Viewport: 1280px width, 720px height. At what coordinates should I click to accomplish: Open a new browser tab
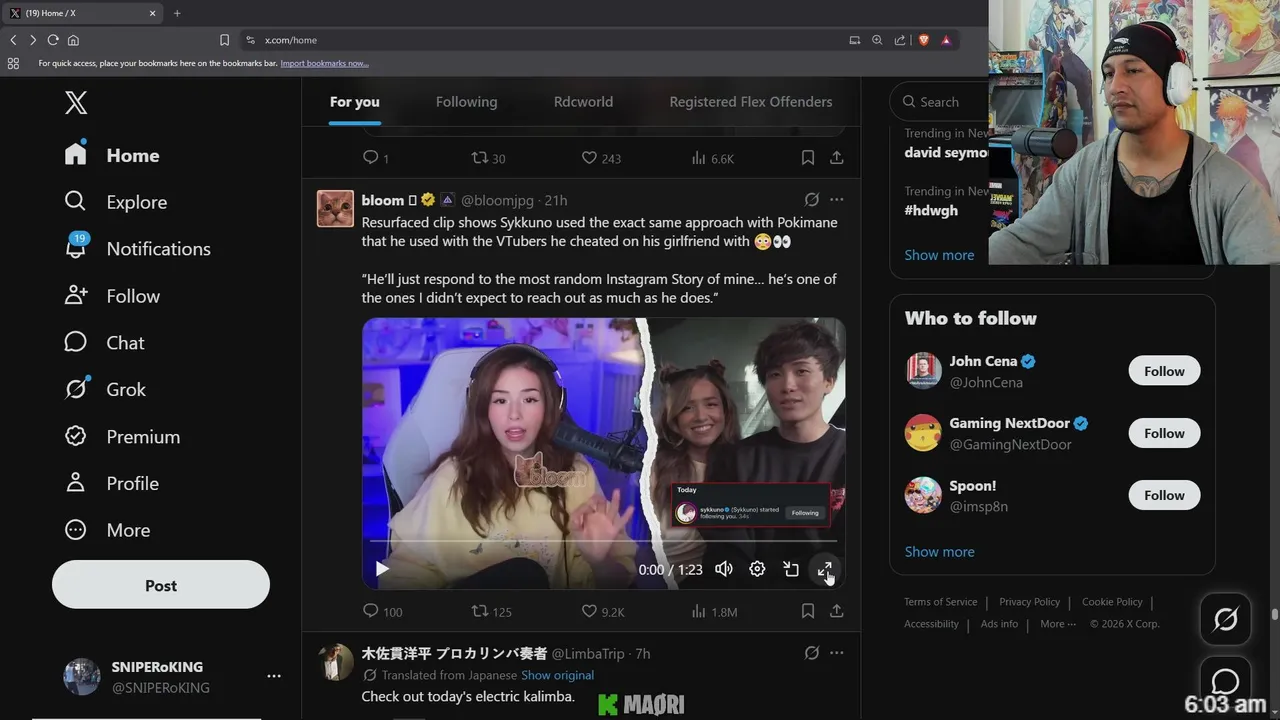(177, 13)
